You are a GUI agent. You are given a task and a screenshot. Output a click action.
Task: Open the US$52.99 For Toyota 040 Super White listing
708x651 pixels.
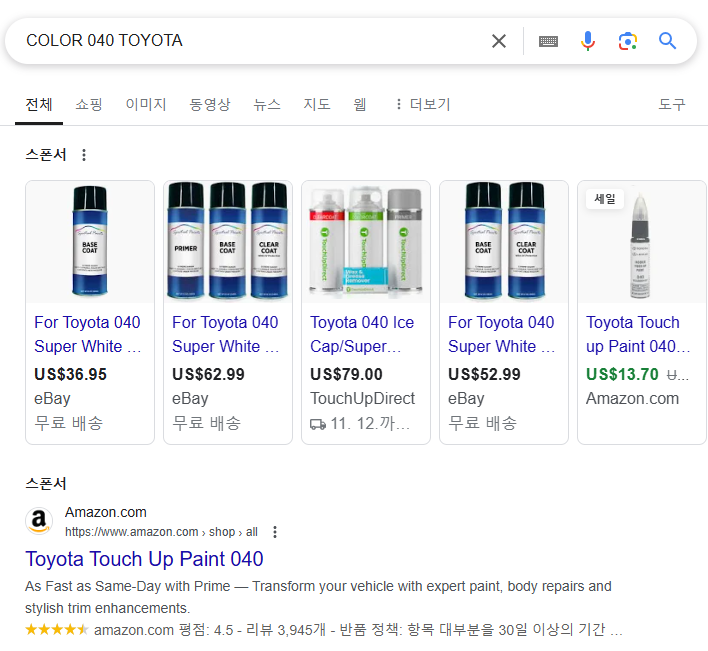pos(501,335)
